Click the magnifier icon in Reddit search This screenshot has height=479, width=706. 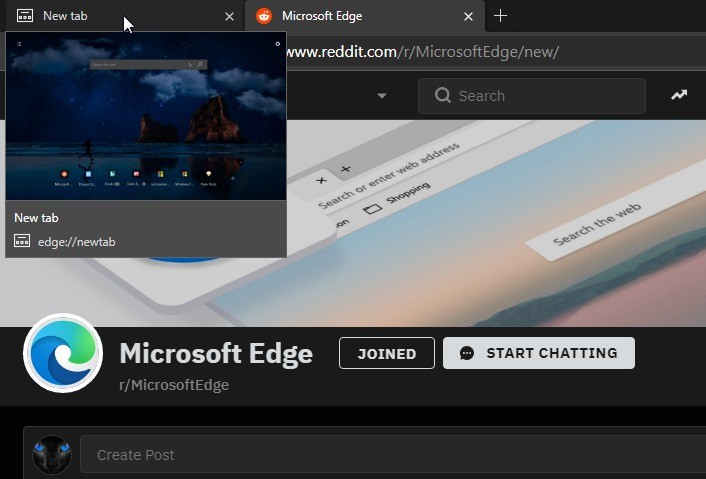[443, 95]
